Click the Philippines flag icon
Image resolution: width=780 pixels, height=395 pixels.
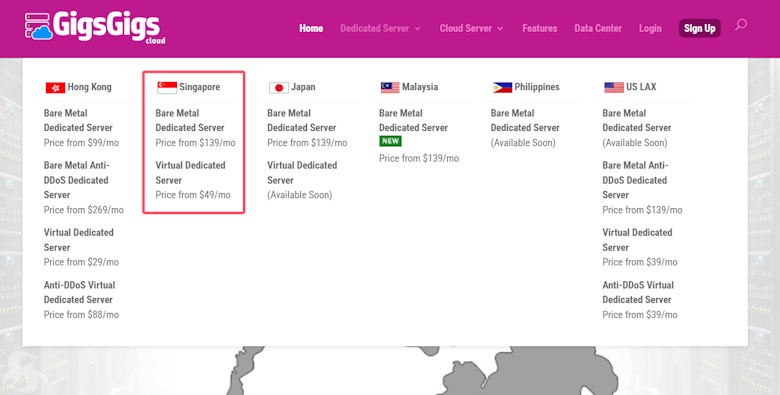(x=502, y=88)
